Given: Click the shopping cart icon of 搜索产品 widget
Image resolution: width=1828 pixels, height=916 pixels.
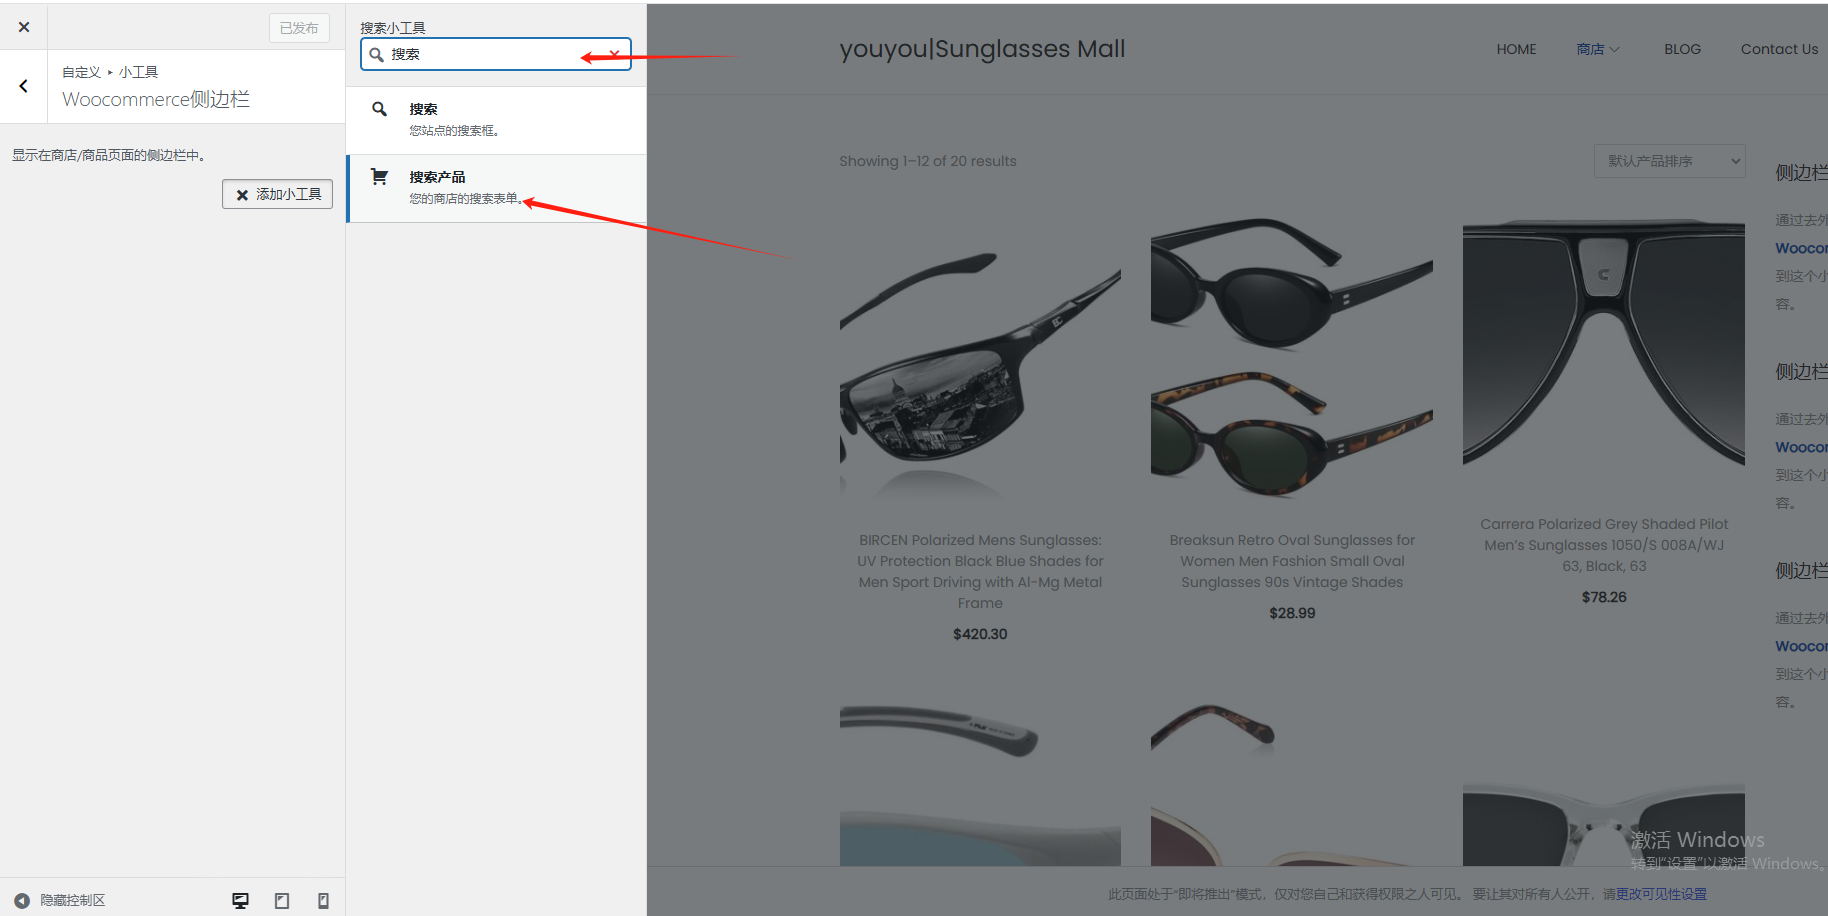Looking at the screenshot, I should (379, 177).
